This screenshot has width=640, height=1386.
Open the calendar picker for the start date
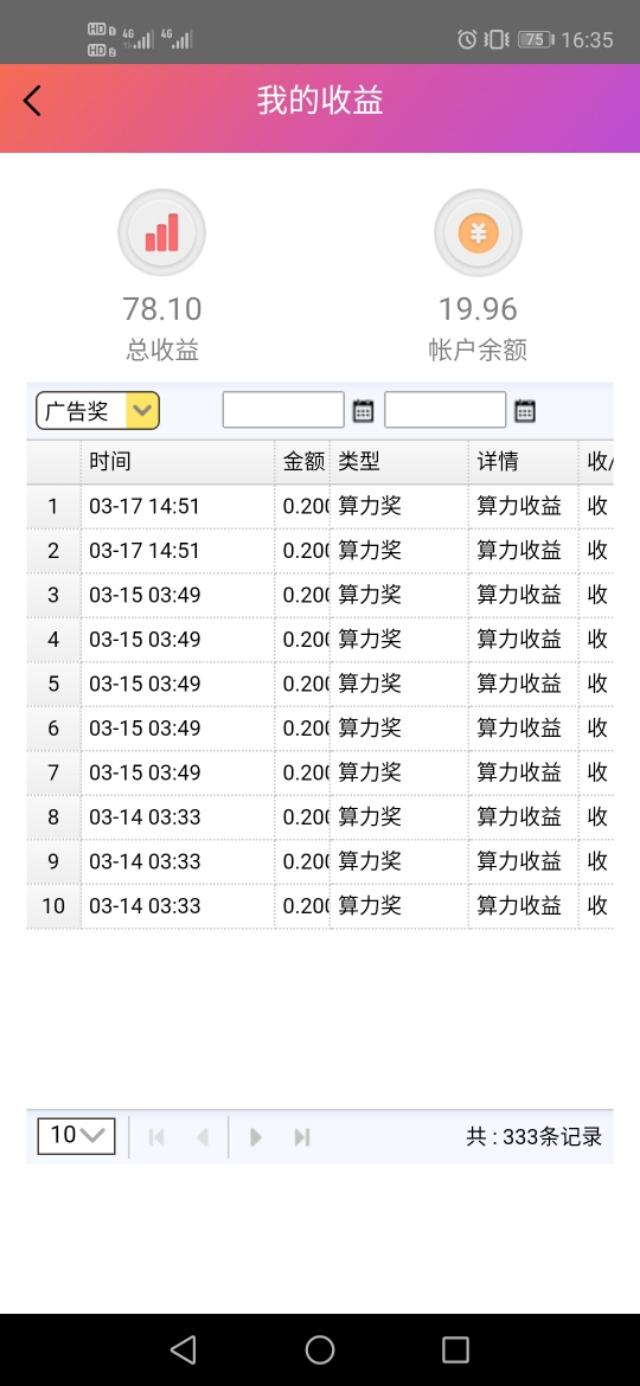361,410
